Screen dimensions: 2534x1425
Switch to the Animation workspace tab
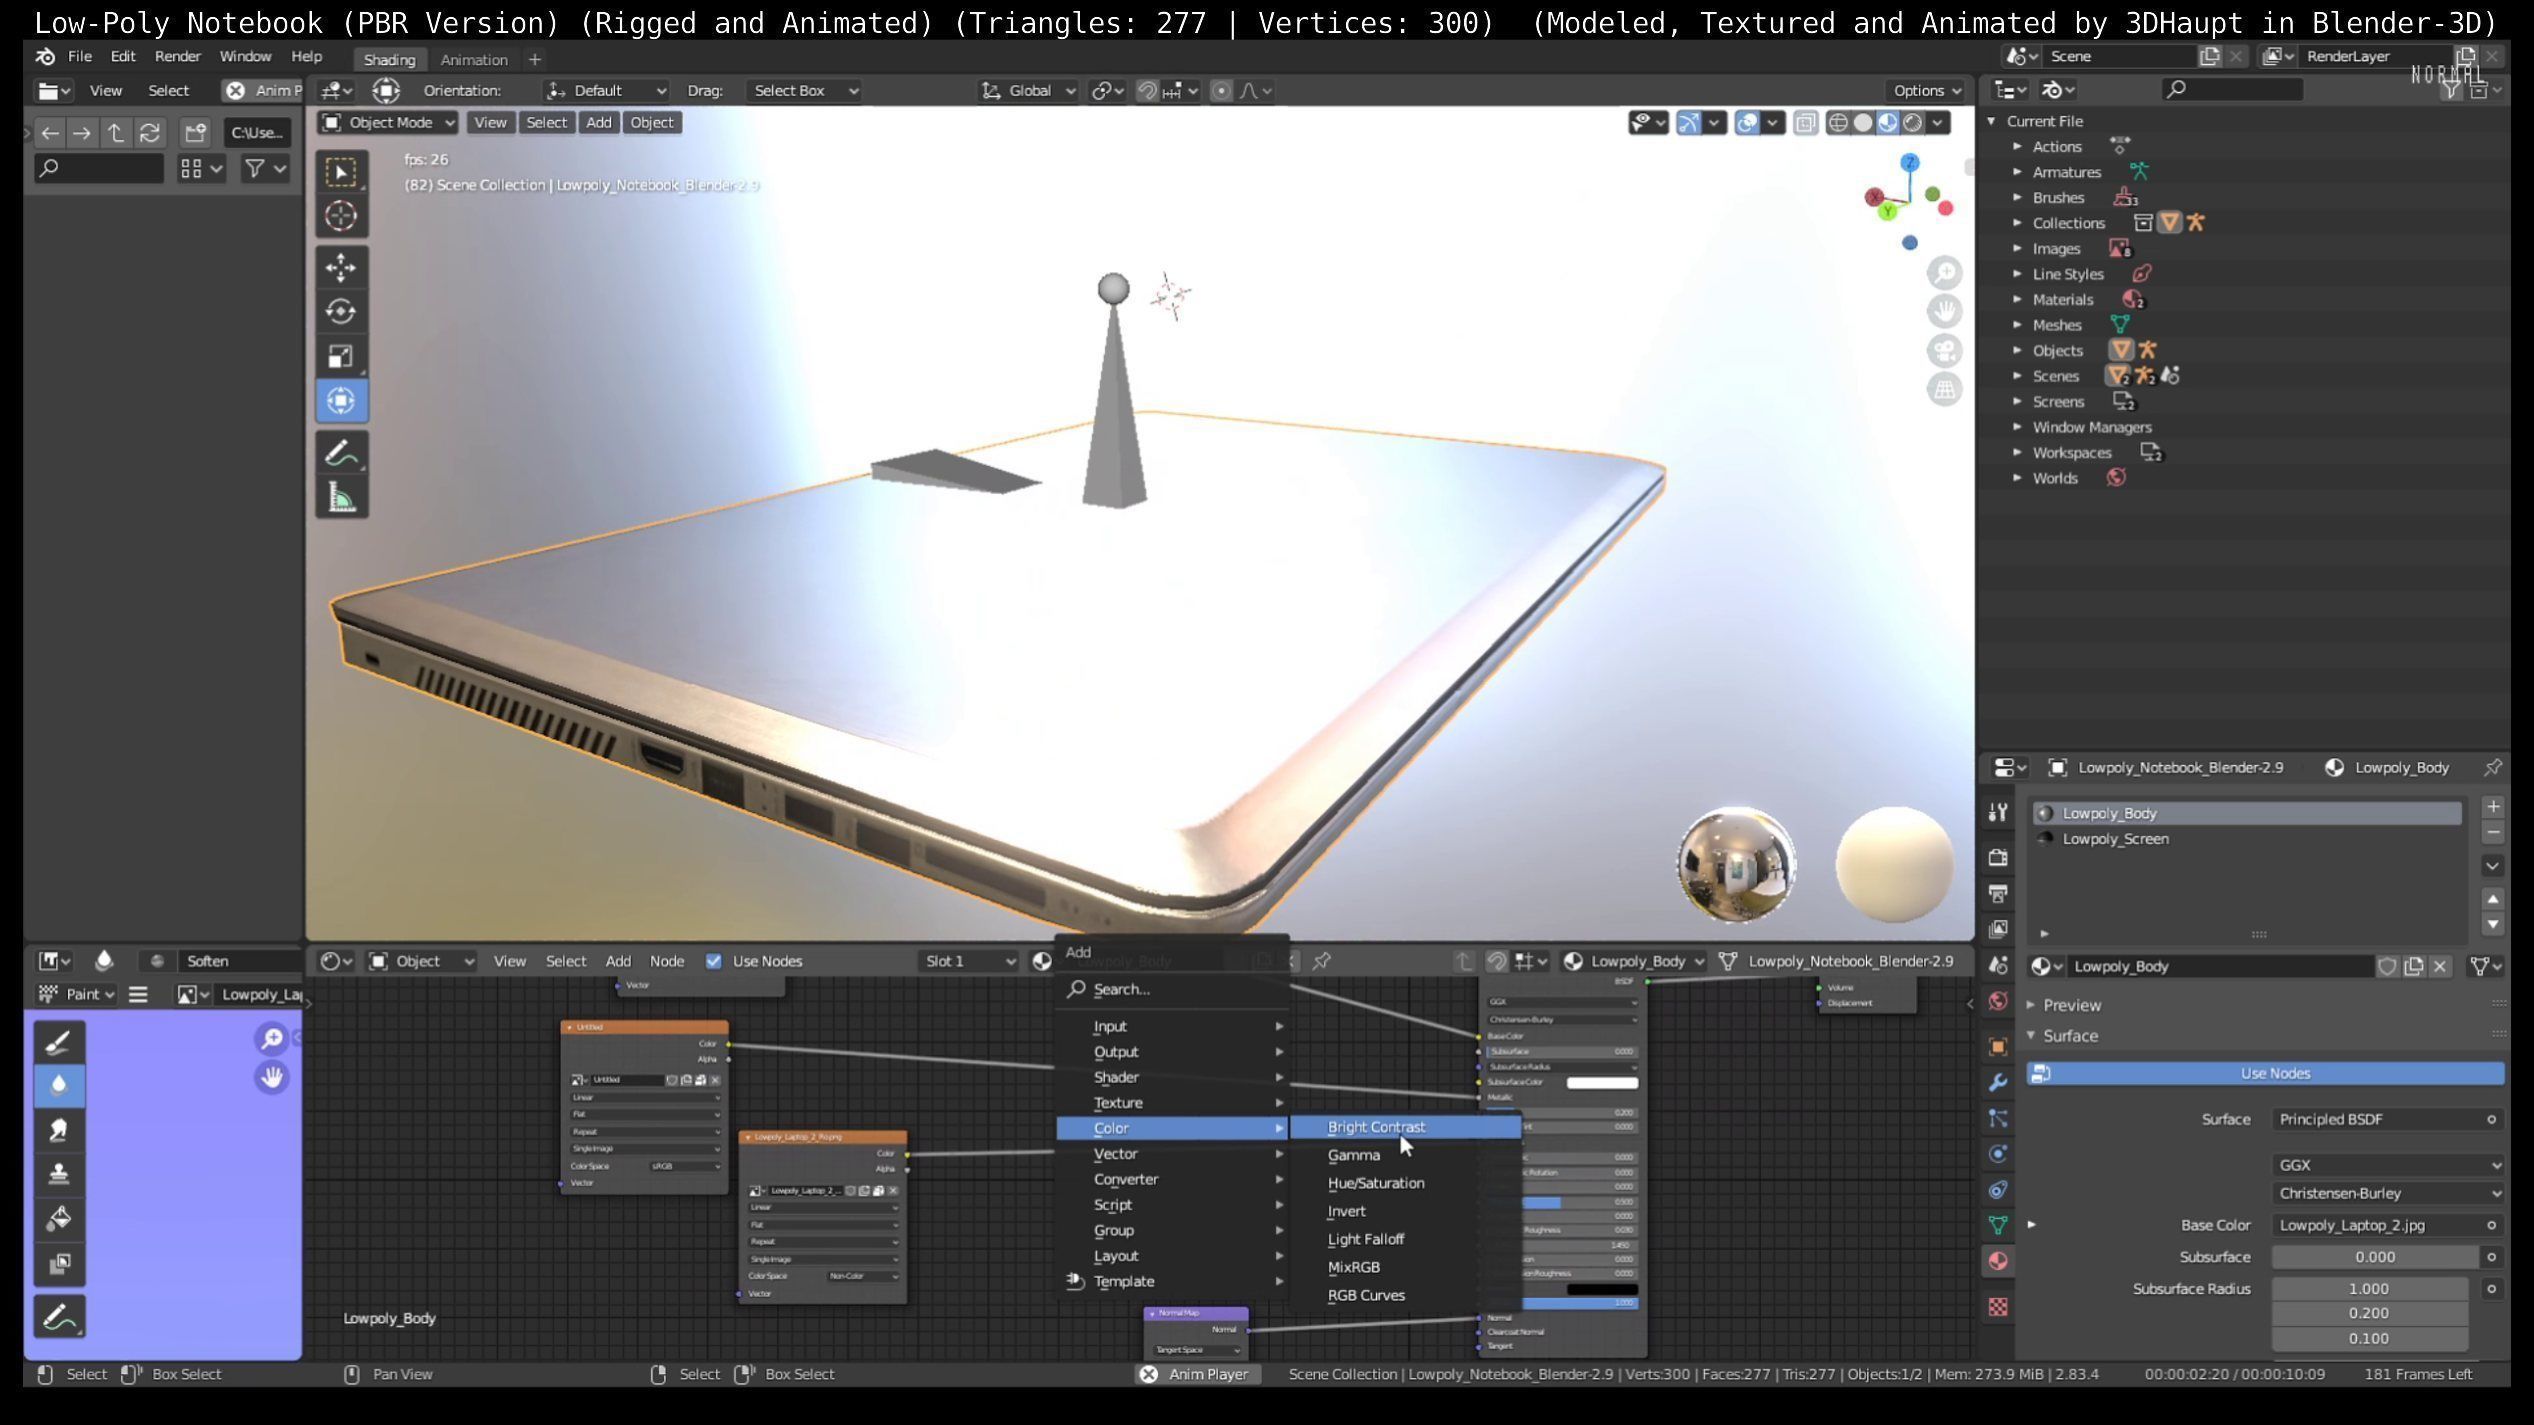coord(474,59)
